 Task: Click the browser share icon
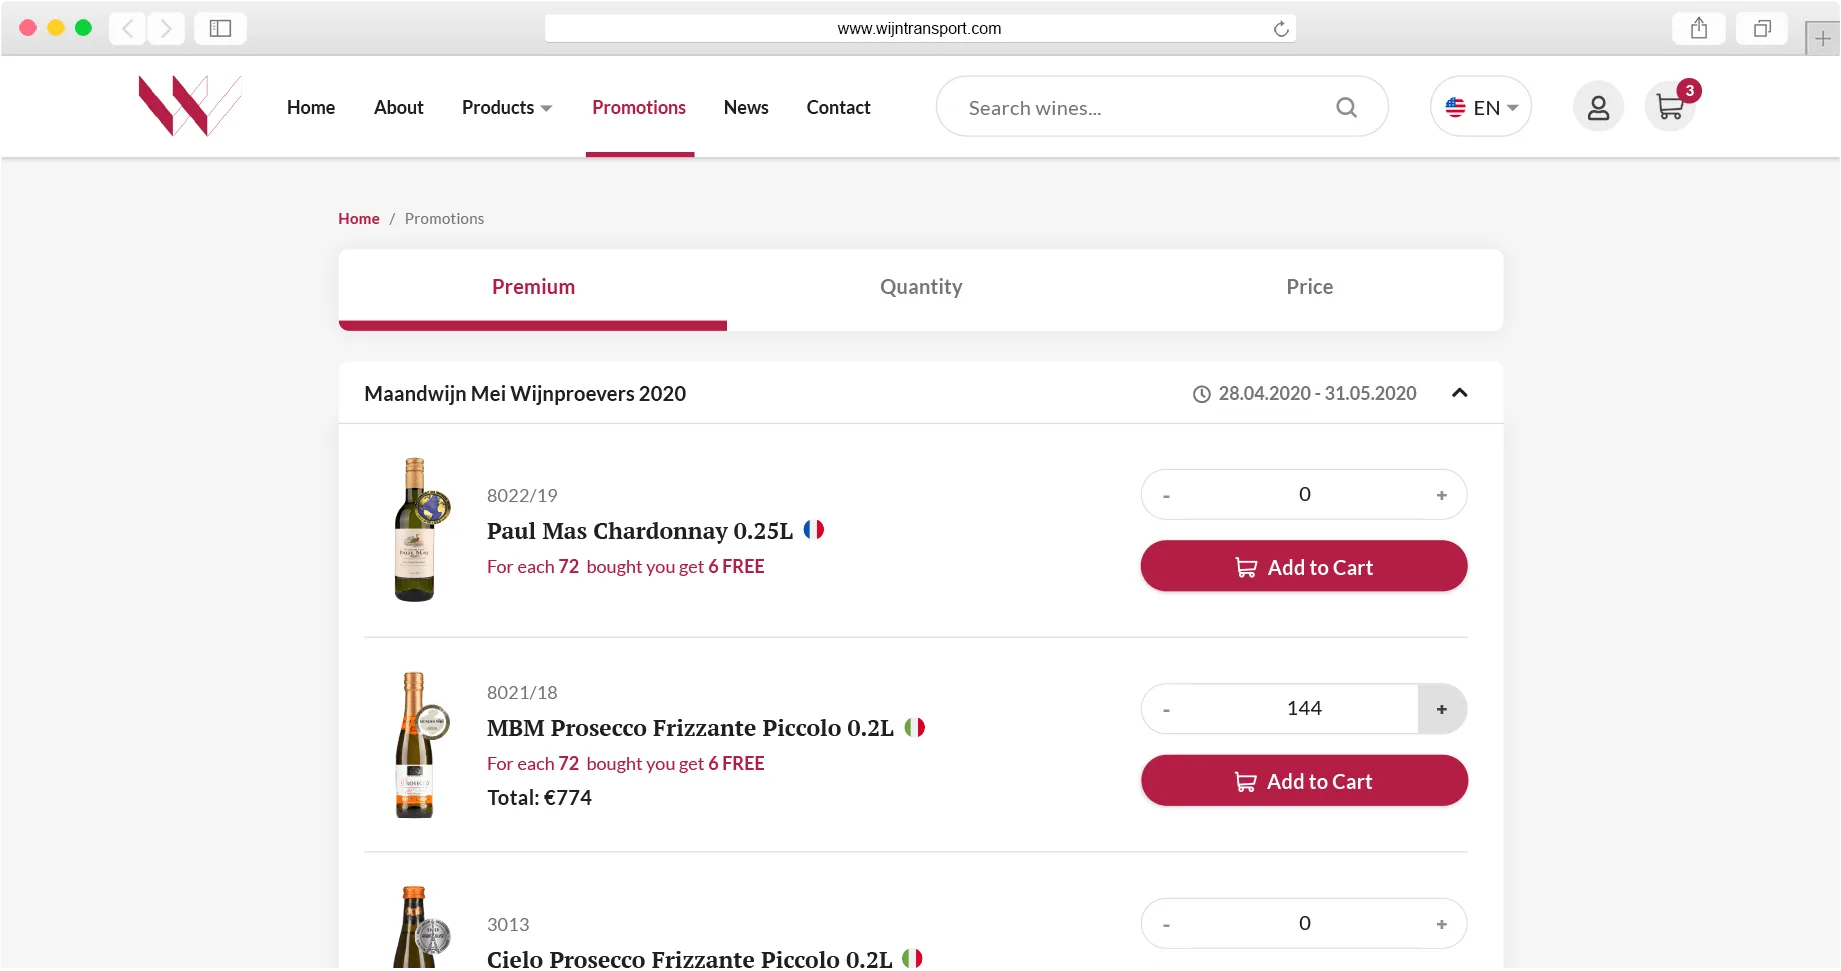[1699, 28]
